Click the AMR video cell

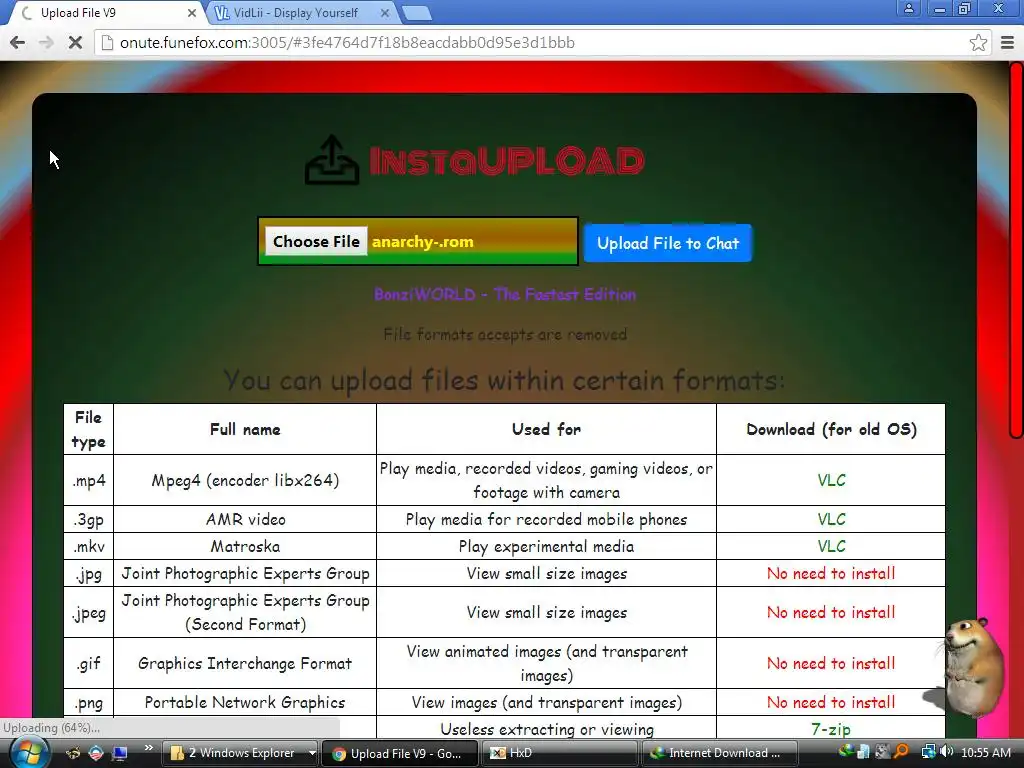pyautogui.click(x=245, y=519)
